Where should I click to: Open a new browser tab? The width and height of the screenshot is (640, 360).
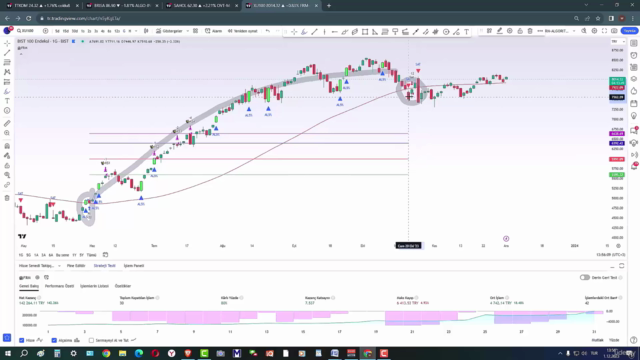point(329,6)
